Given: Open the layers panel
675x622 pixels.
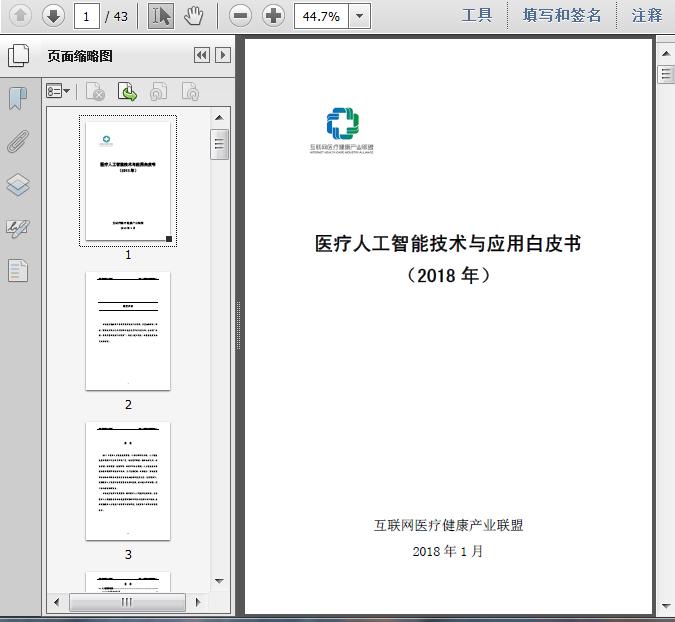Looking at the screenshot, I should point(18,185).
